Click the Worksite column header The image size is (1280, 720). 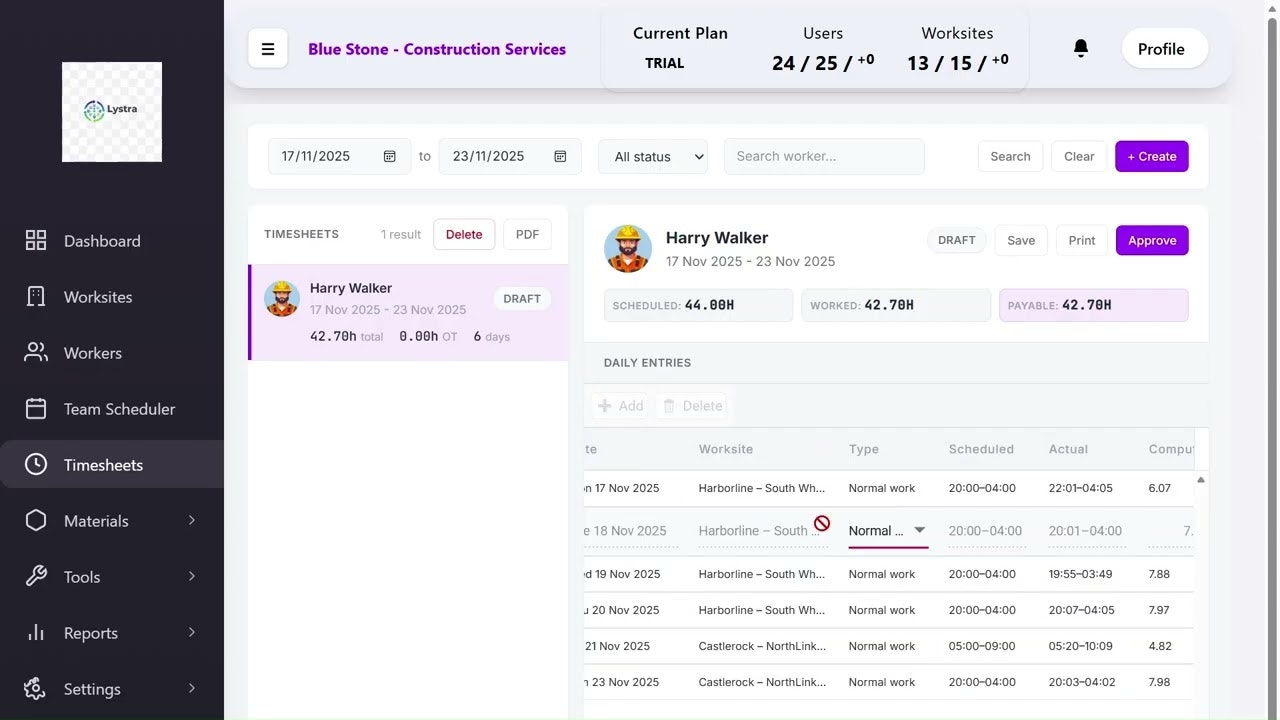(x=726, y=449)
